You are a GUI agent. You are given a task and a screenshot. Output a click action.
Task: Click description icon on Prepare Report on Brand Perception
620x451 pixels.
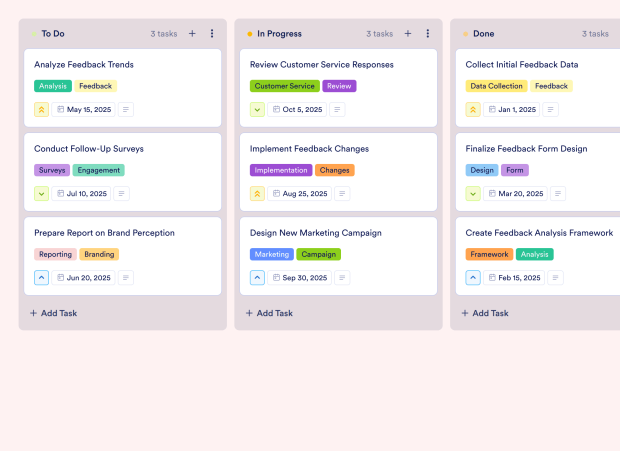click(x=126, y=278)
